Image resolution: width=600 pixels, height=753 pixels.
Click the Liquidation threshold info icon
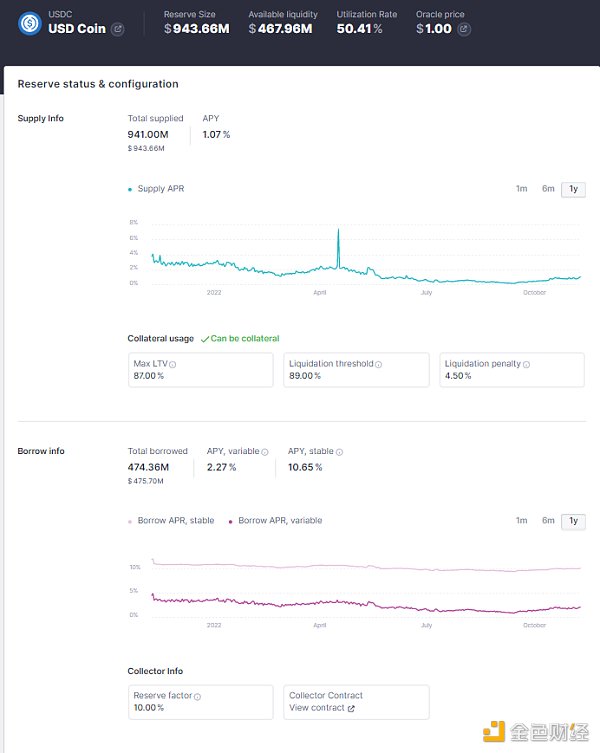378,364
